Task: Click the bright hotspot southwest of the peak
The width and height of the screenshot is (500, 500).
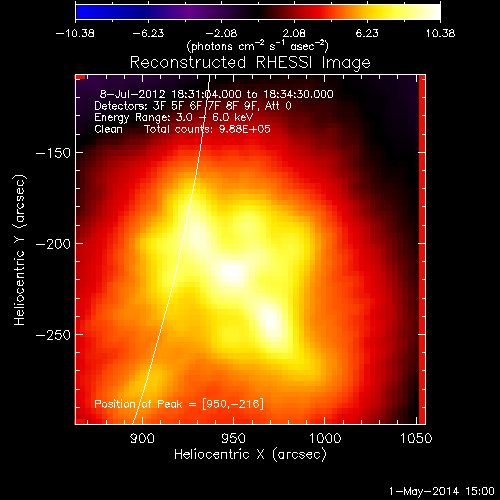Action: pos(272,322)
